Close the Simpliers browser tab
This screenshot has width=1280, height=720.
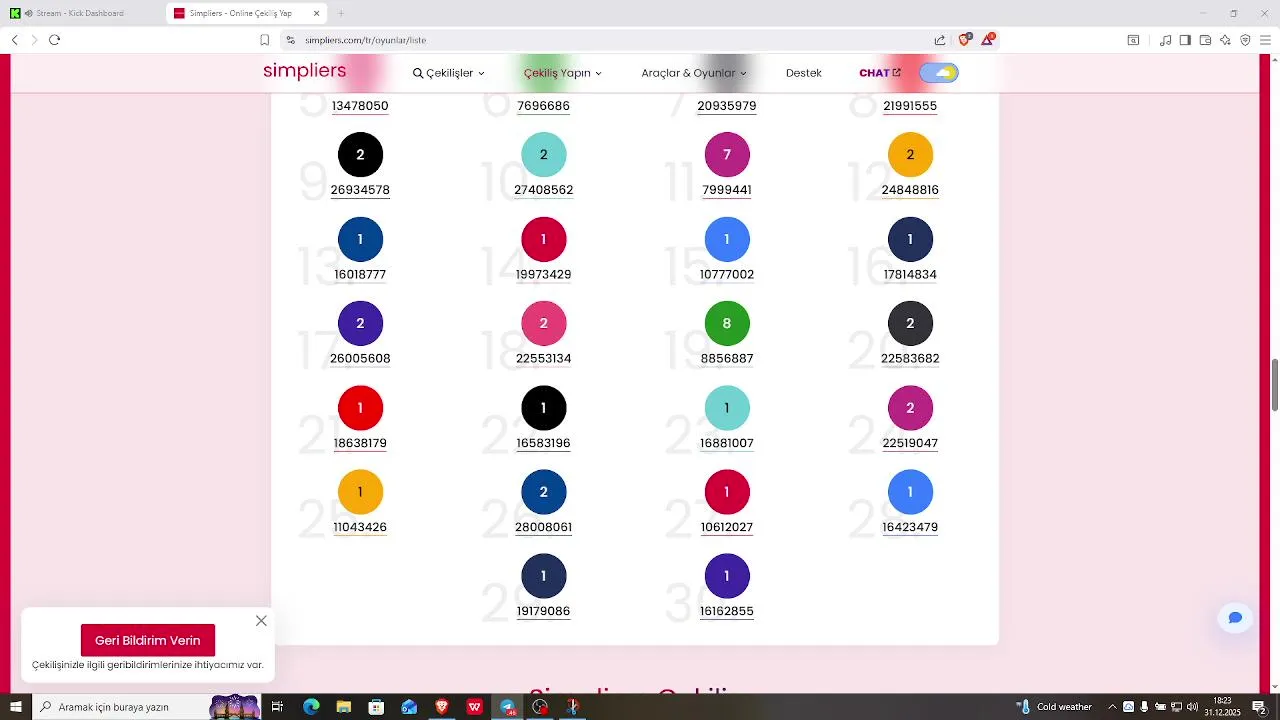pos(317,13)
